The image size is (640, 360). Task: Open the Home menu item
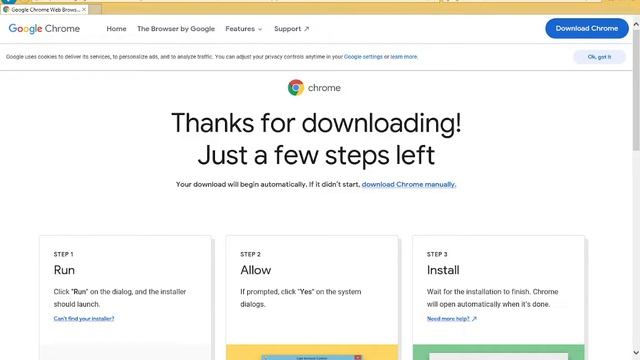coord(116,29)
